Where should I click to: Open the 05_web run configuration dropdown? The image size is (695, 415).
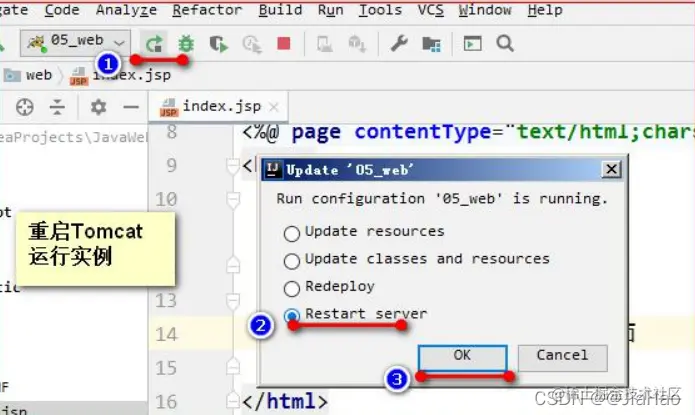point(75,43)
